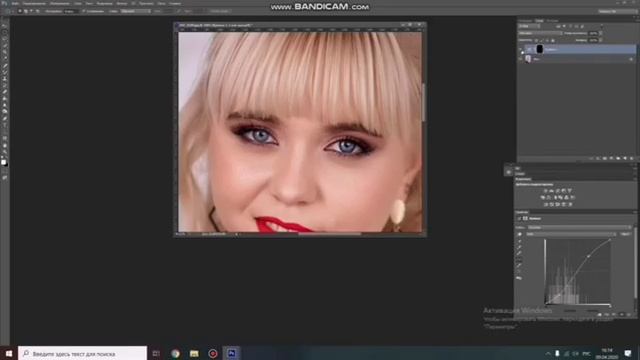Click the curve control point on the graph
The height and width of the screenshot is (360, 640).
pos(588,256)
